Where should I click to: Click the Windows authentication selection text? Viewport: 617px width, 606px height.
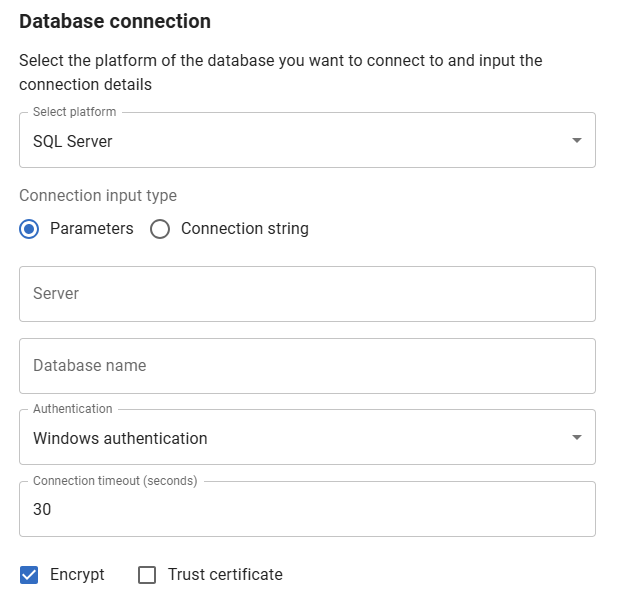[120, 438]
